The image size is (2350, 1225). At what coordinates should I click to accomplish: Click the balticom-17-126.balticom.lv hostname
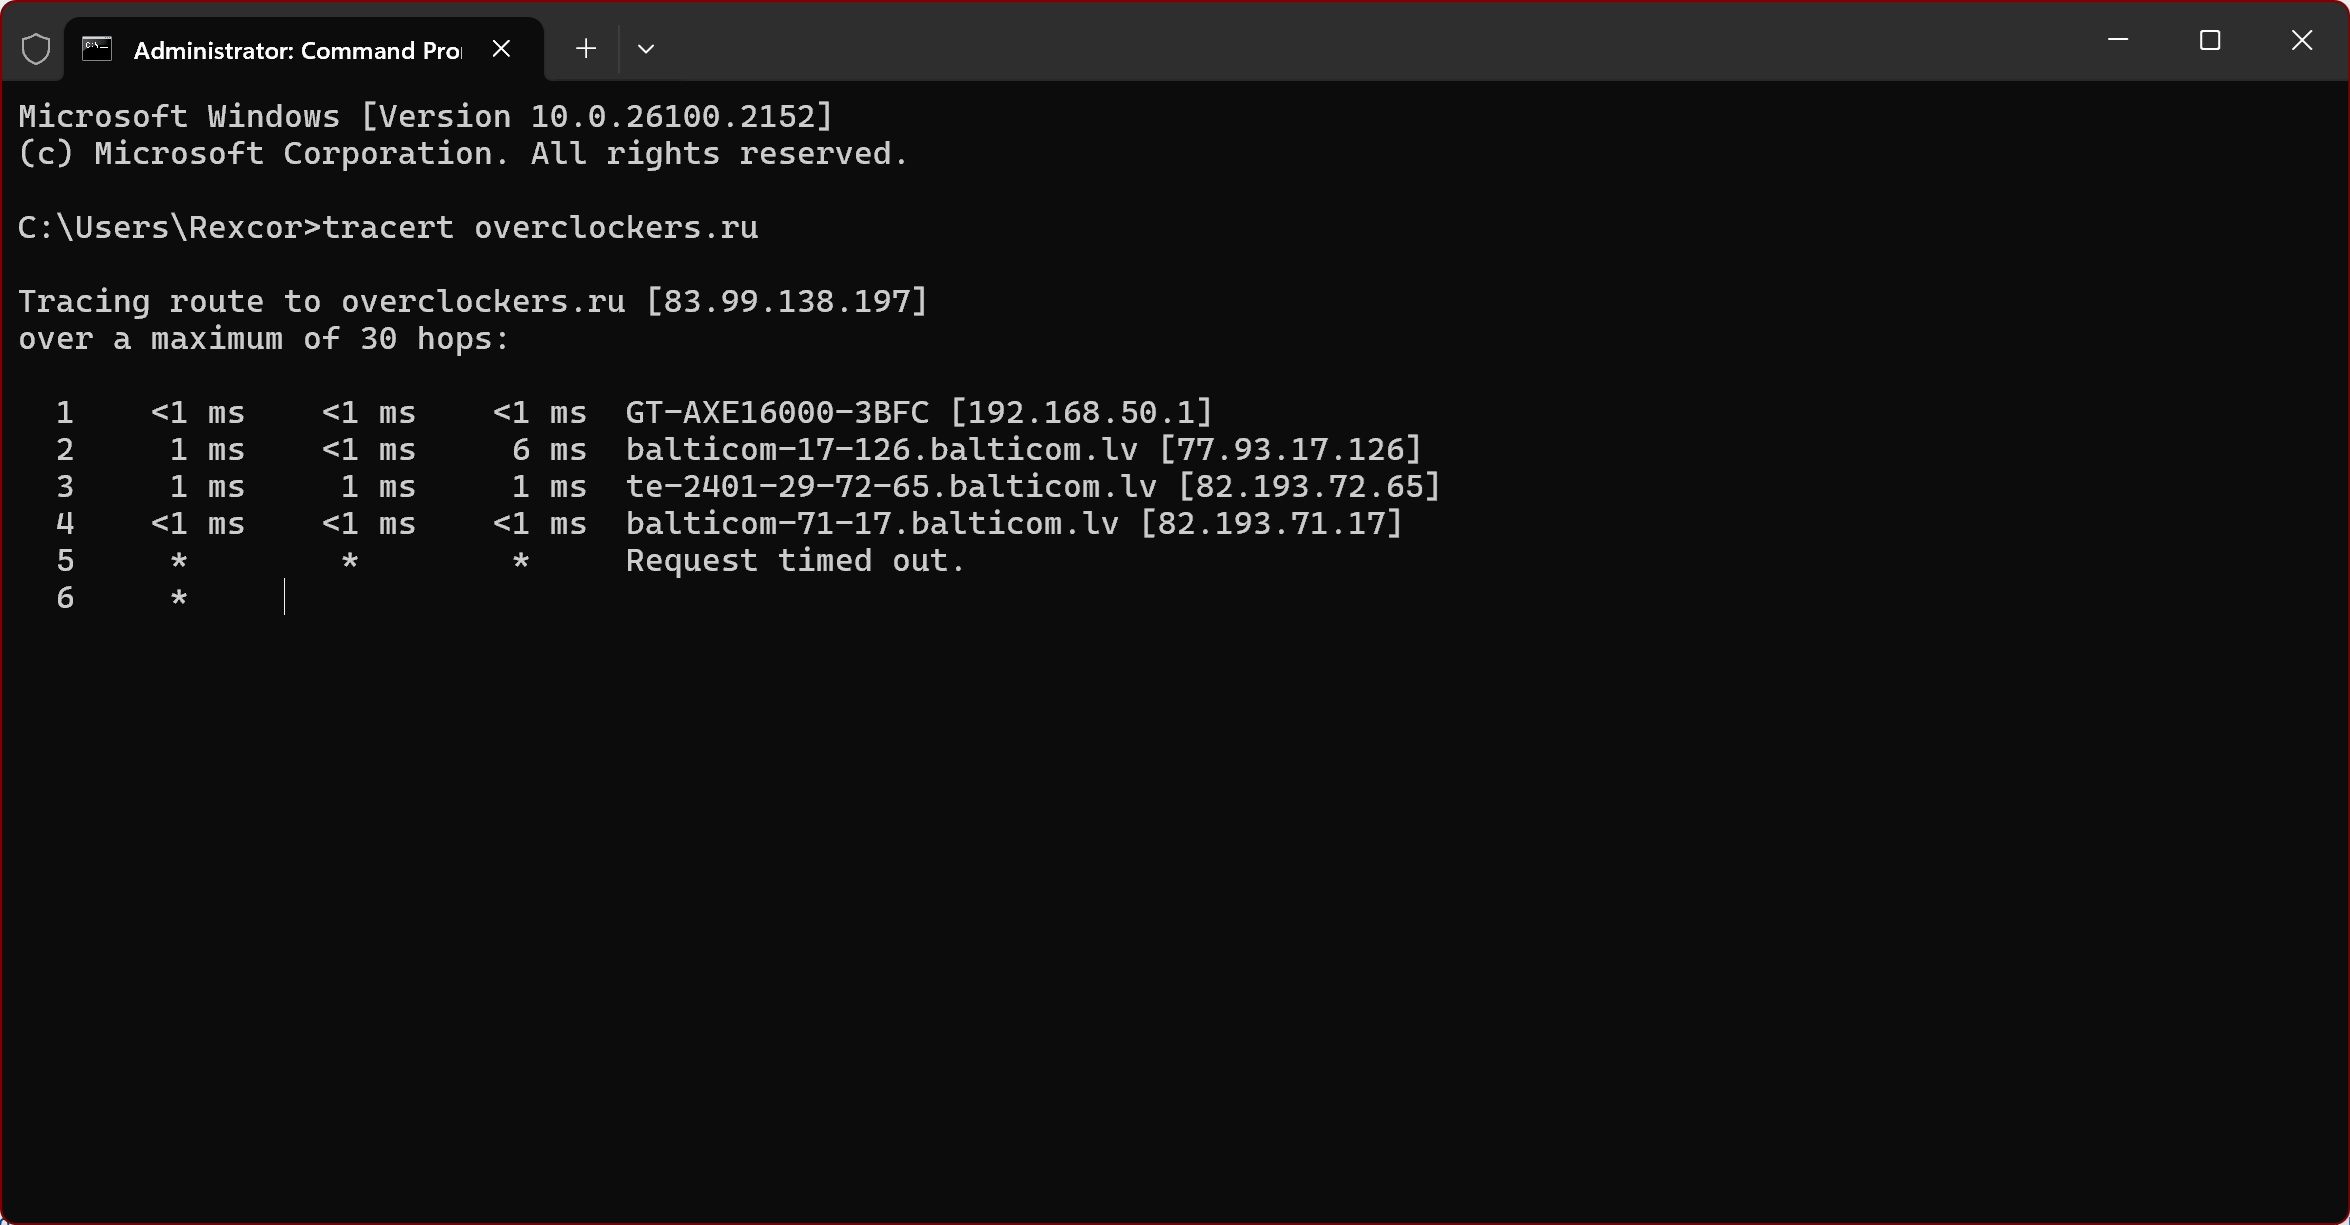click(x=881, y=450)
